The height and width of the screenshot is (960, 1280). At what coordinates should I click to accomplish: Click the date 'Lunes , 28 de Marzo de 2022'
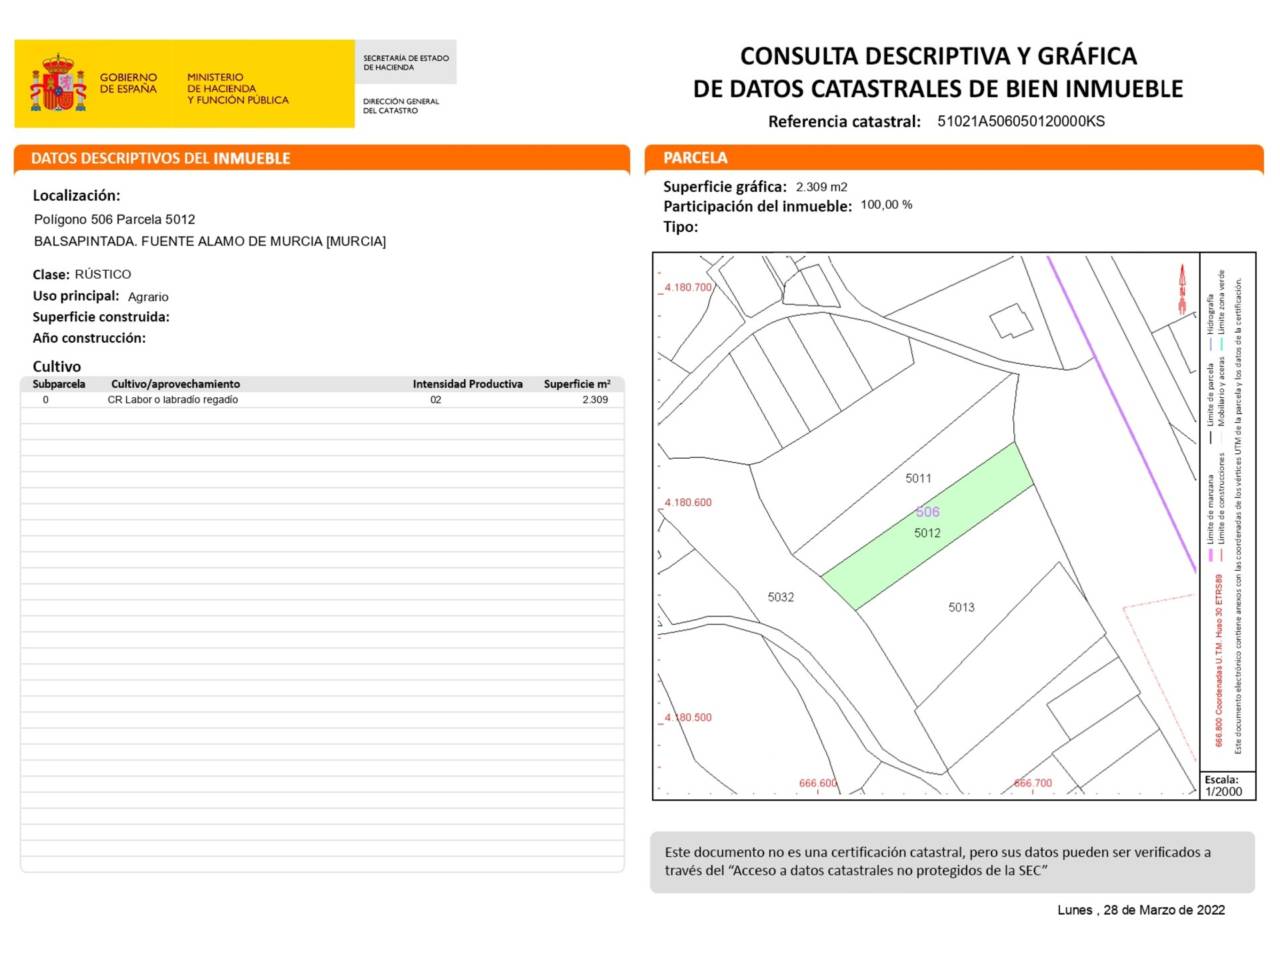(x=1141, y=910)
